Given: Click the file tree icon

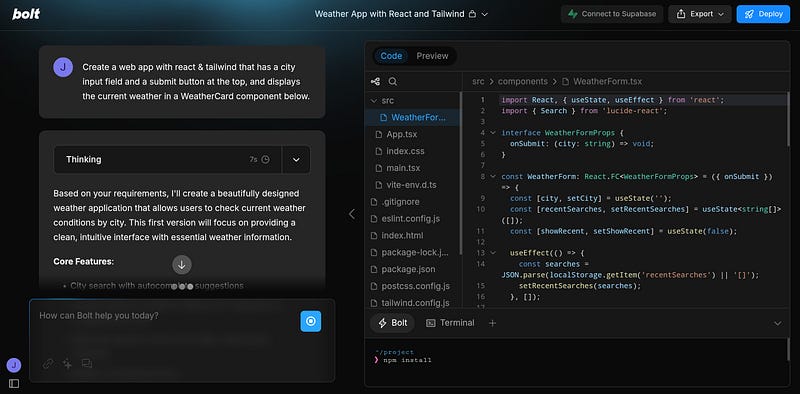Looking at the screenshot, I should point(375,82).
